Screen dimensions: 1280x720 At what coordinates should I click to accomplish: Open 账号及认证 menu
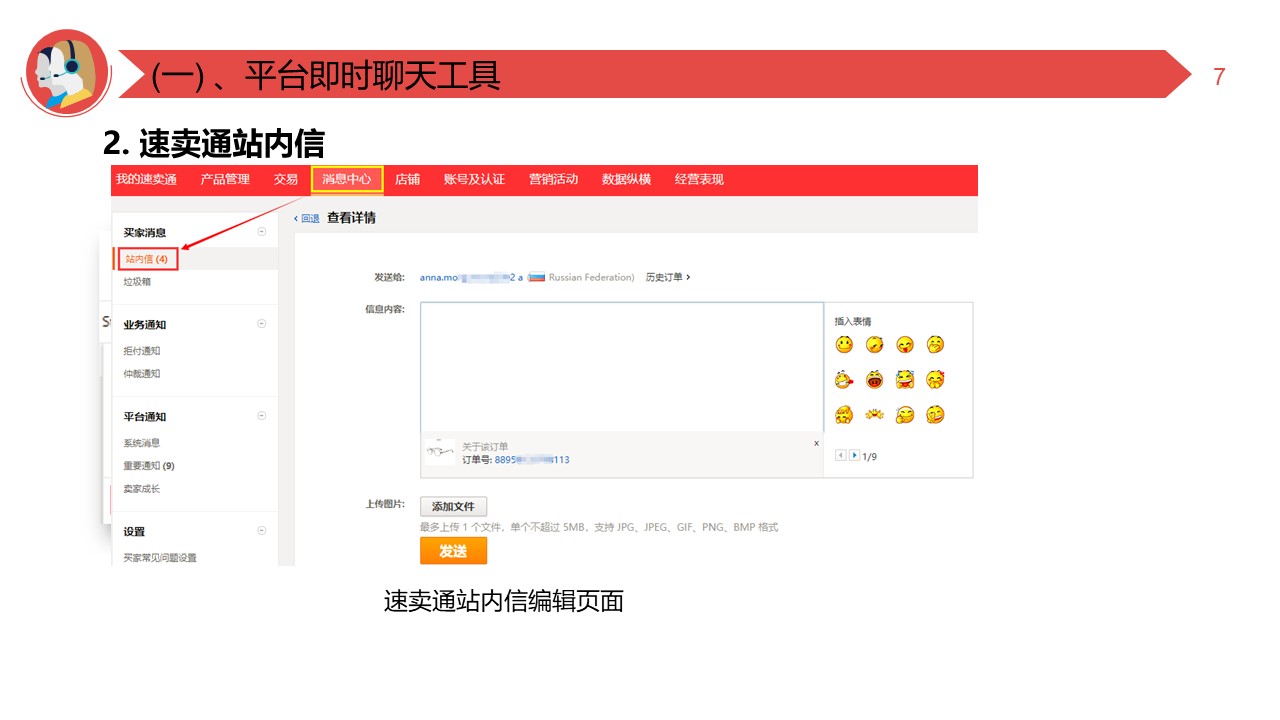(474, 180)
